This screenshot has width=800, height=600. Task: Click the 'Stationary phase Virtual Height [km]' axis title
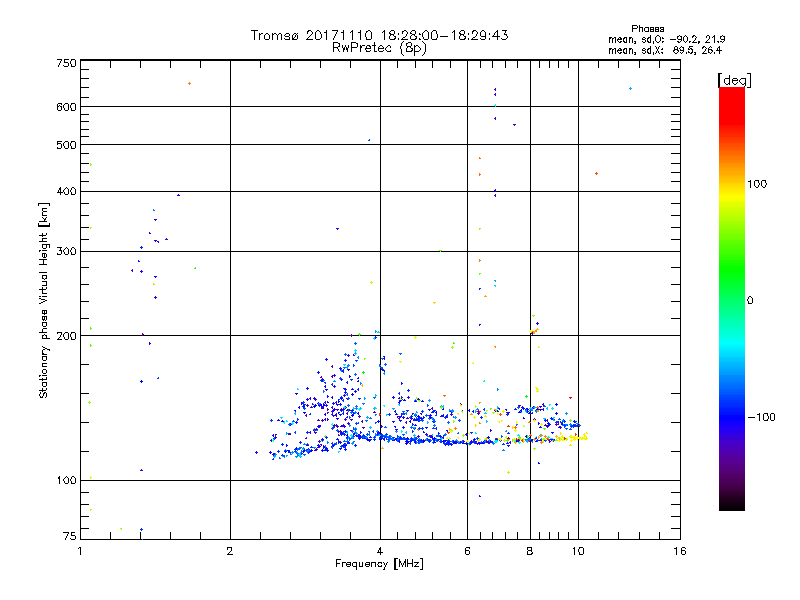pos(44,300)
